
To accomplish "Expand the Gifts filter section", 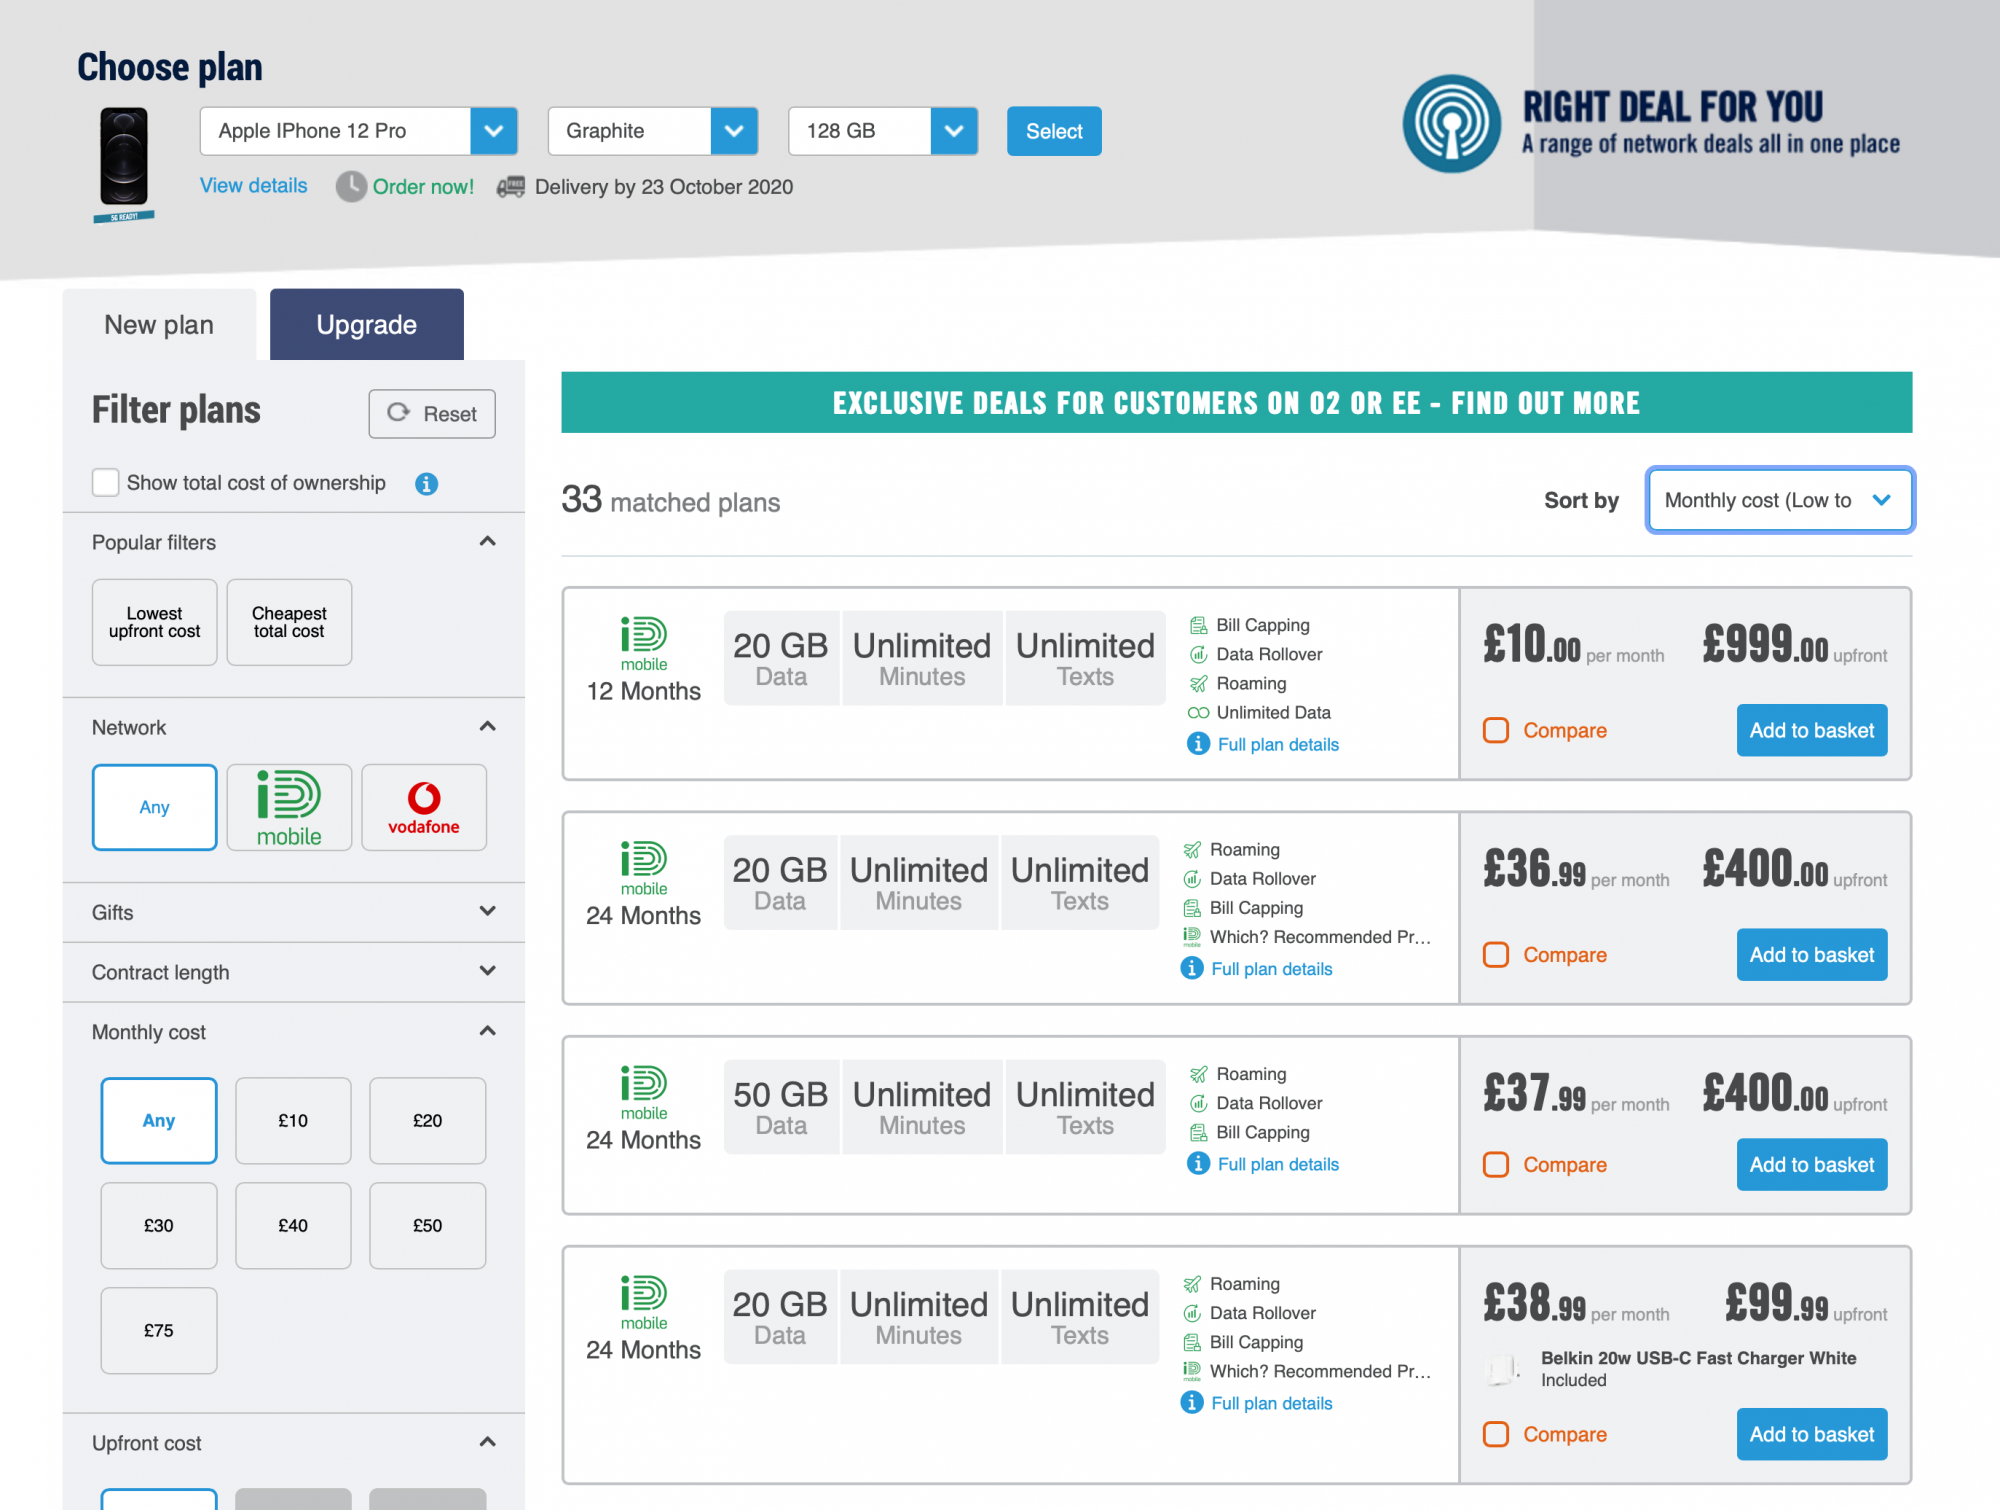I will pyautogui.click(x=487, y=912).
